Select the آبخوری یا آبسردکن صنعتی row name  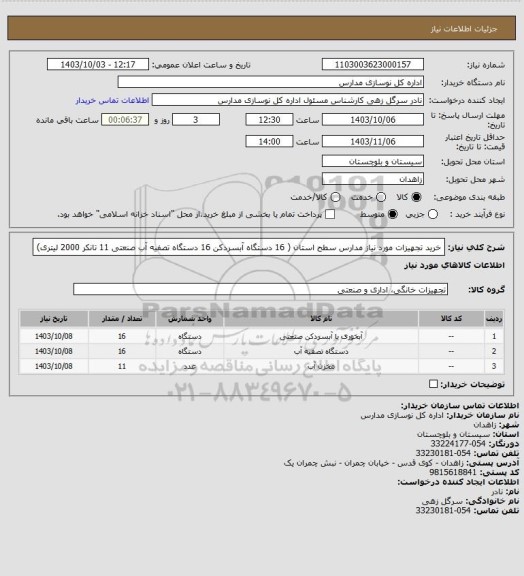(321, 336)
